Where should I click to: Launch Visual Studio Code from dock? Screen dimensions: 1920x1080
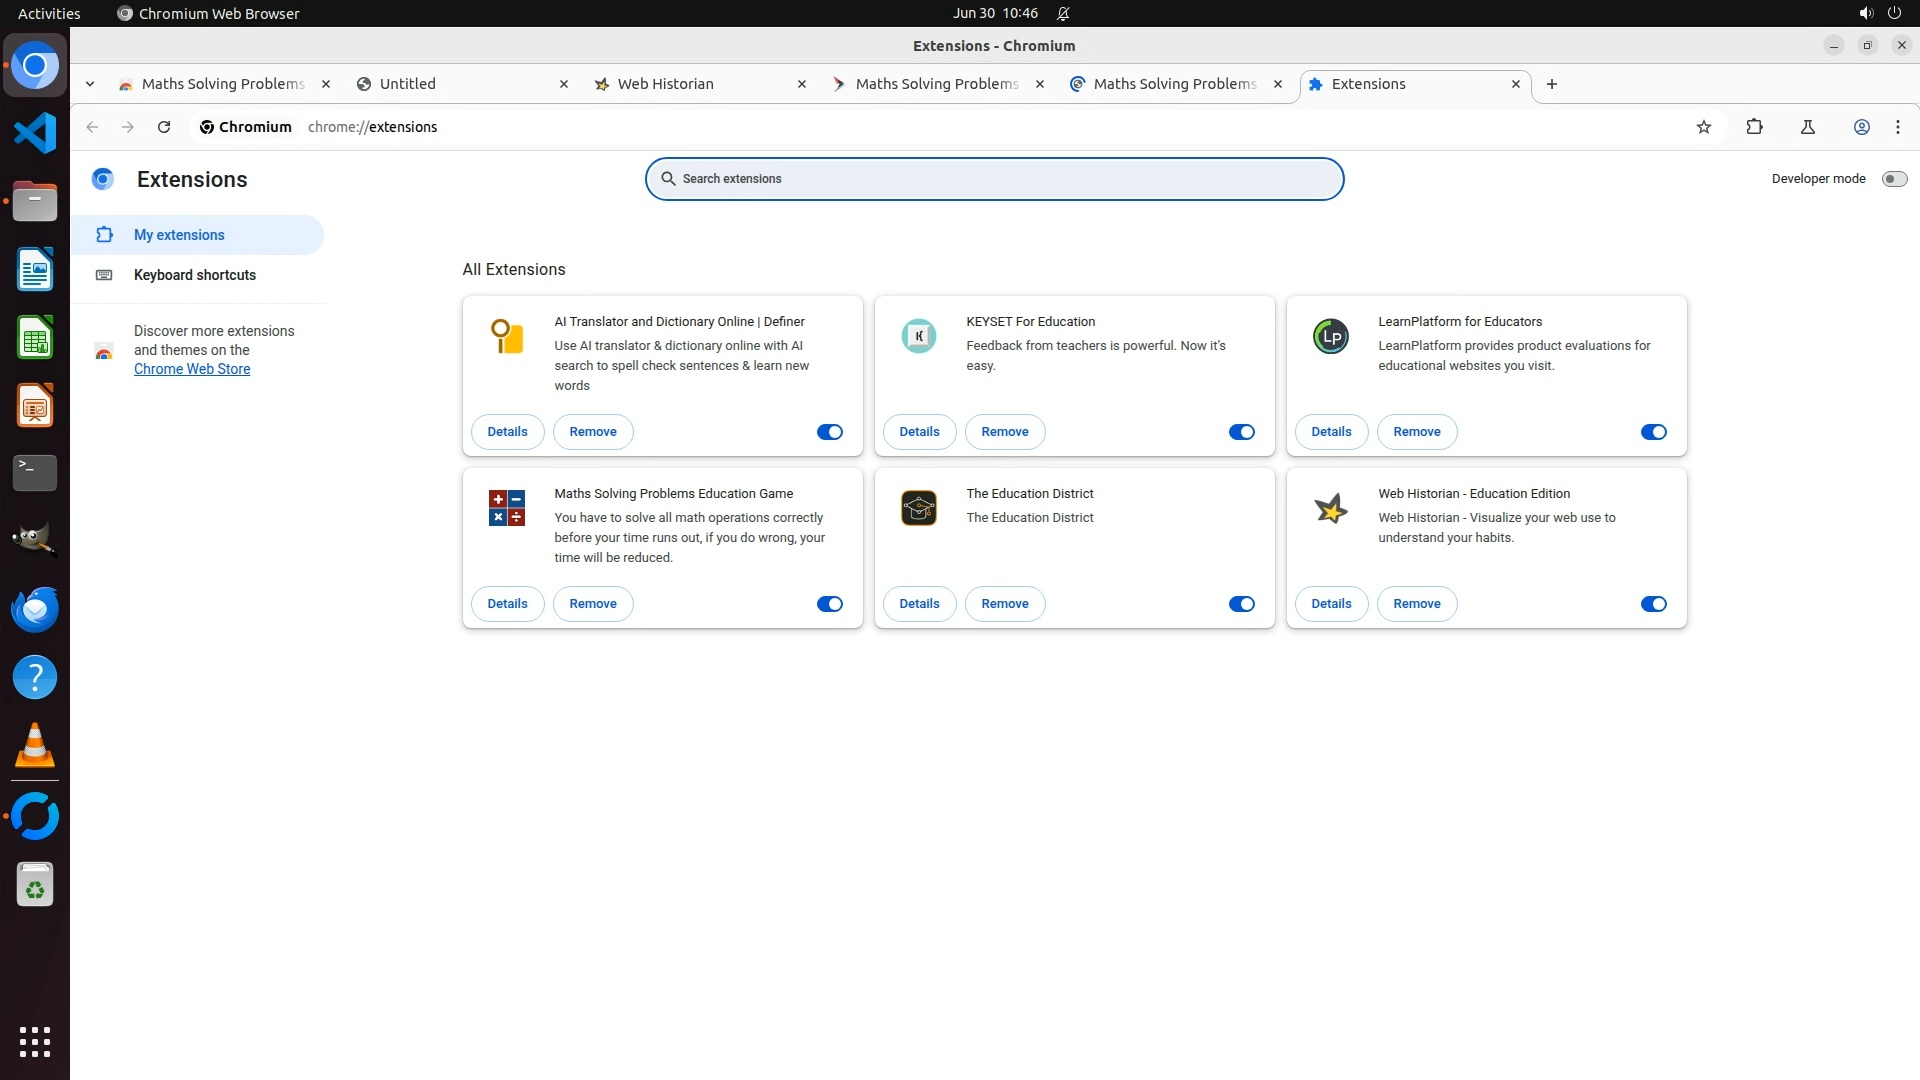(35, 133)
